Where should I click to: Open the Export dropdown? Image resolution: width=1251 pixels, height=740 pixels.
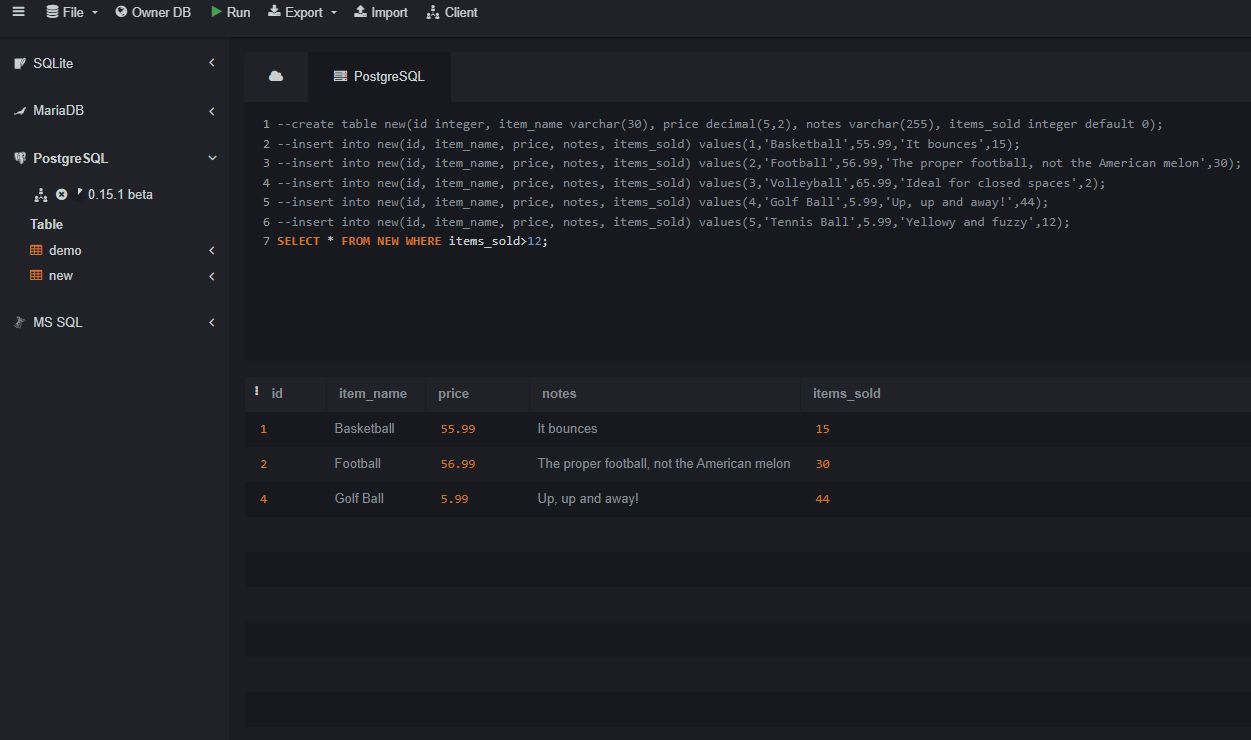[302, 12]
